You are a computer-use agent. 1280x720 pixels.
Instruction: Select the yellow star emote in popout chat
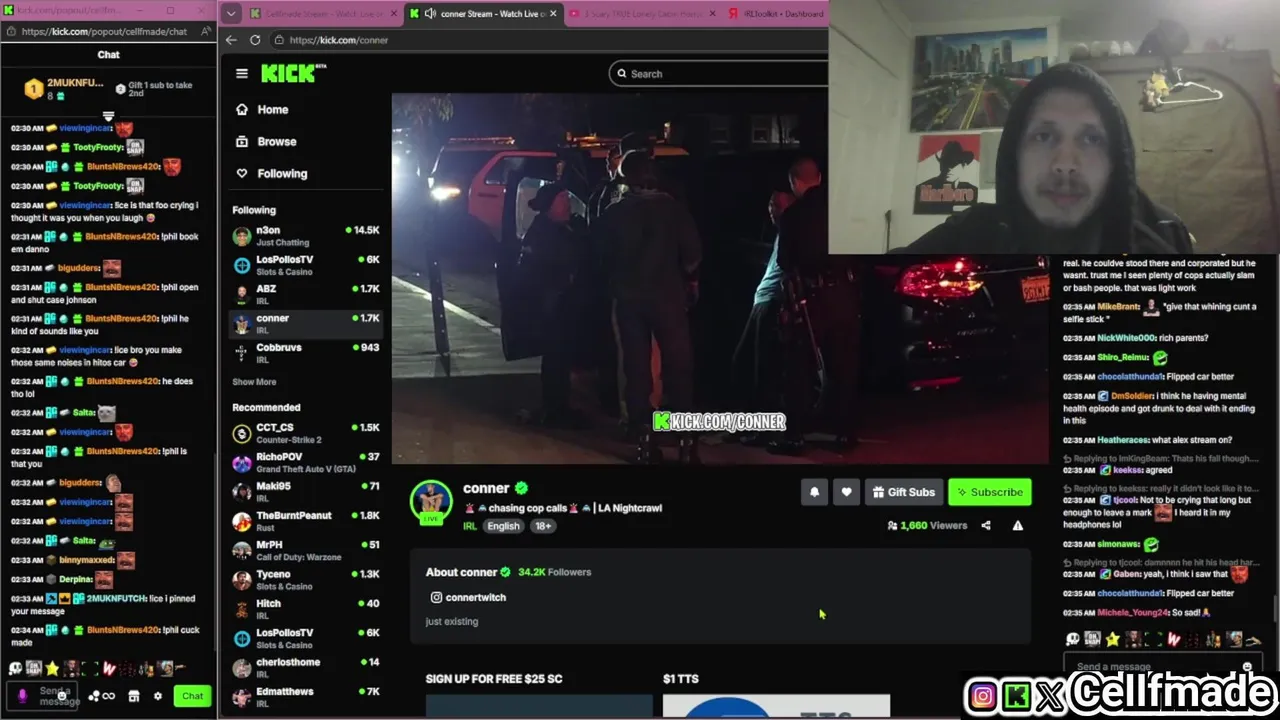(x=52, y=668)
